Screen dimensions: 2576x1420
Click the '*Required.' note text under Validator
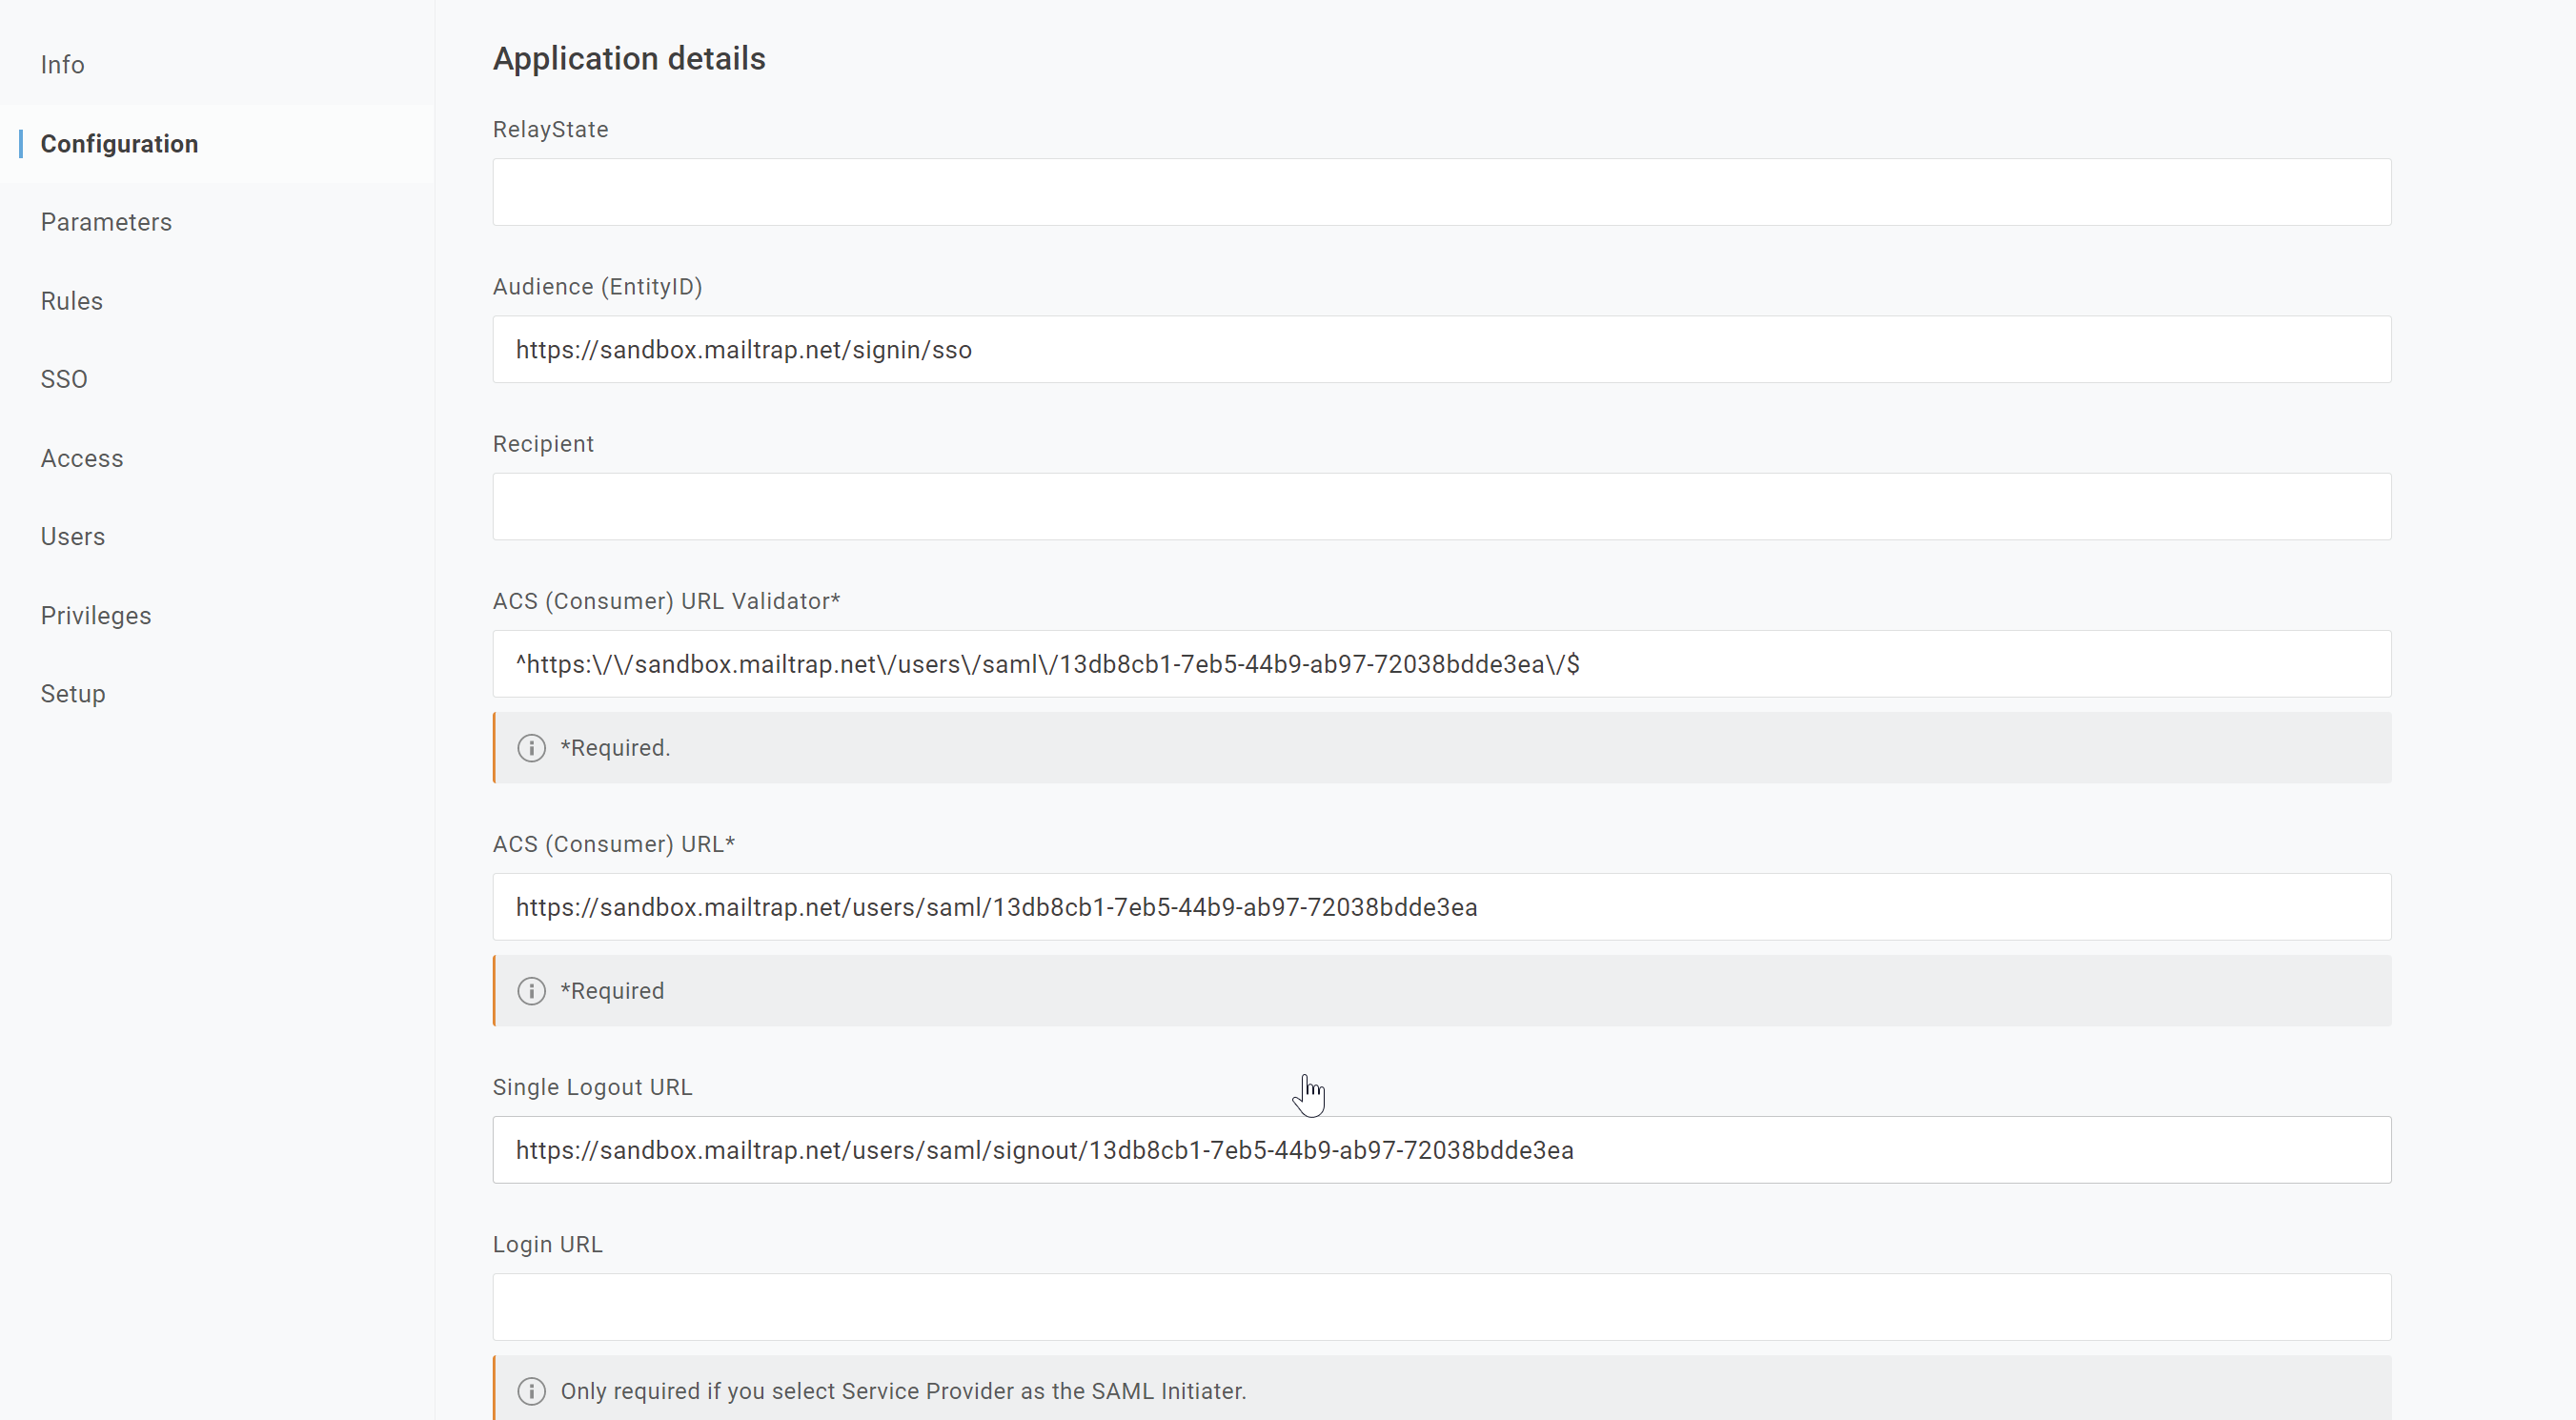click(615, 748)
